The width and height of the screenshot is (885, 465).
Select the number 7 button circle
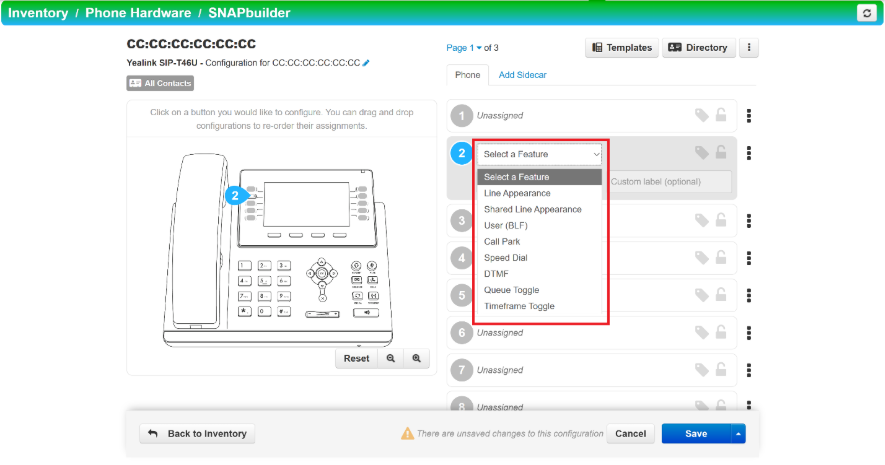(x=462, y=370)
